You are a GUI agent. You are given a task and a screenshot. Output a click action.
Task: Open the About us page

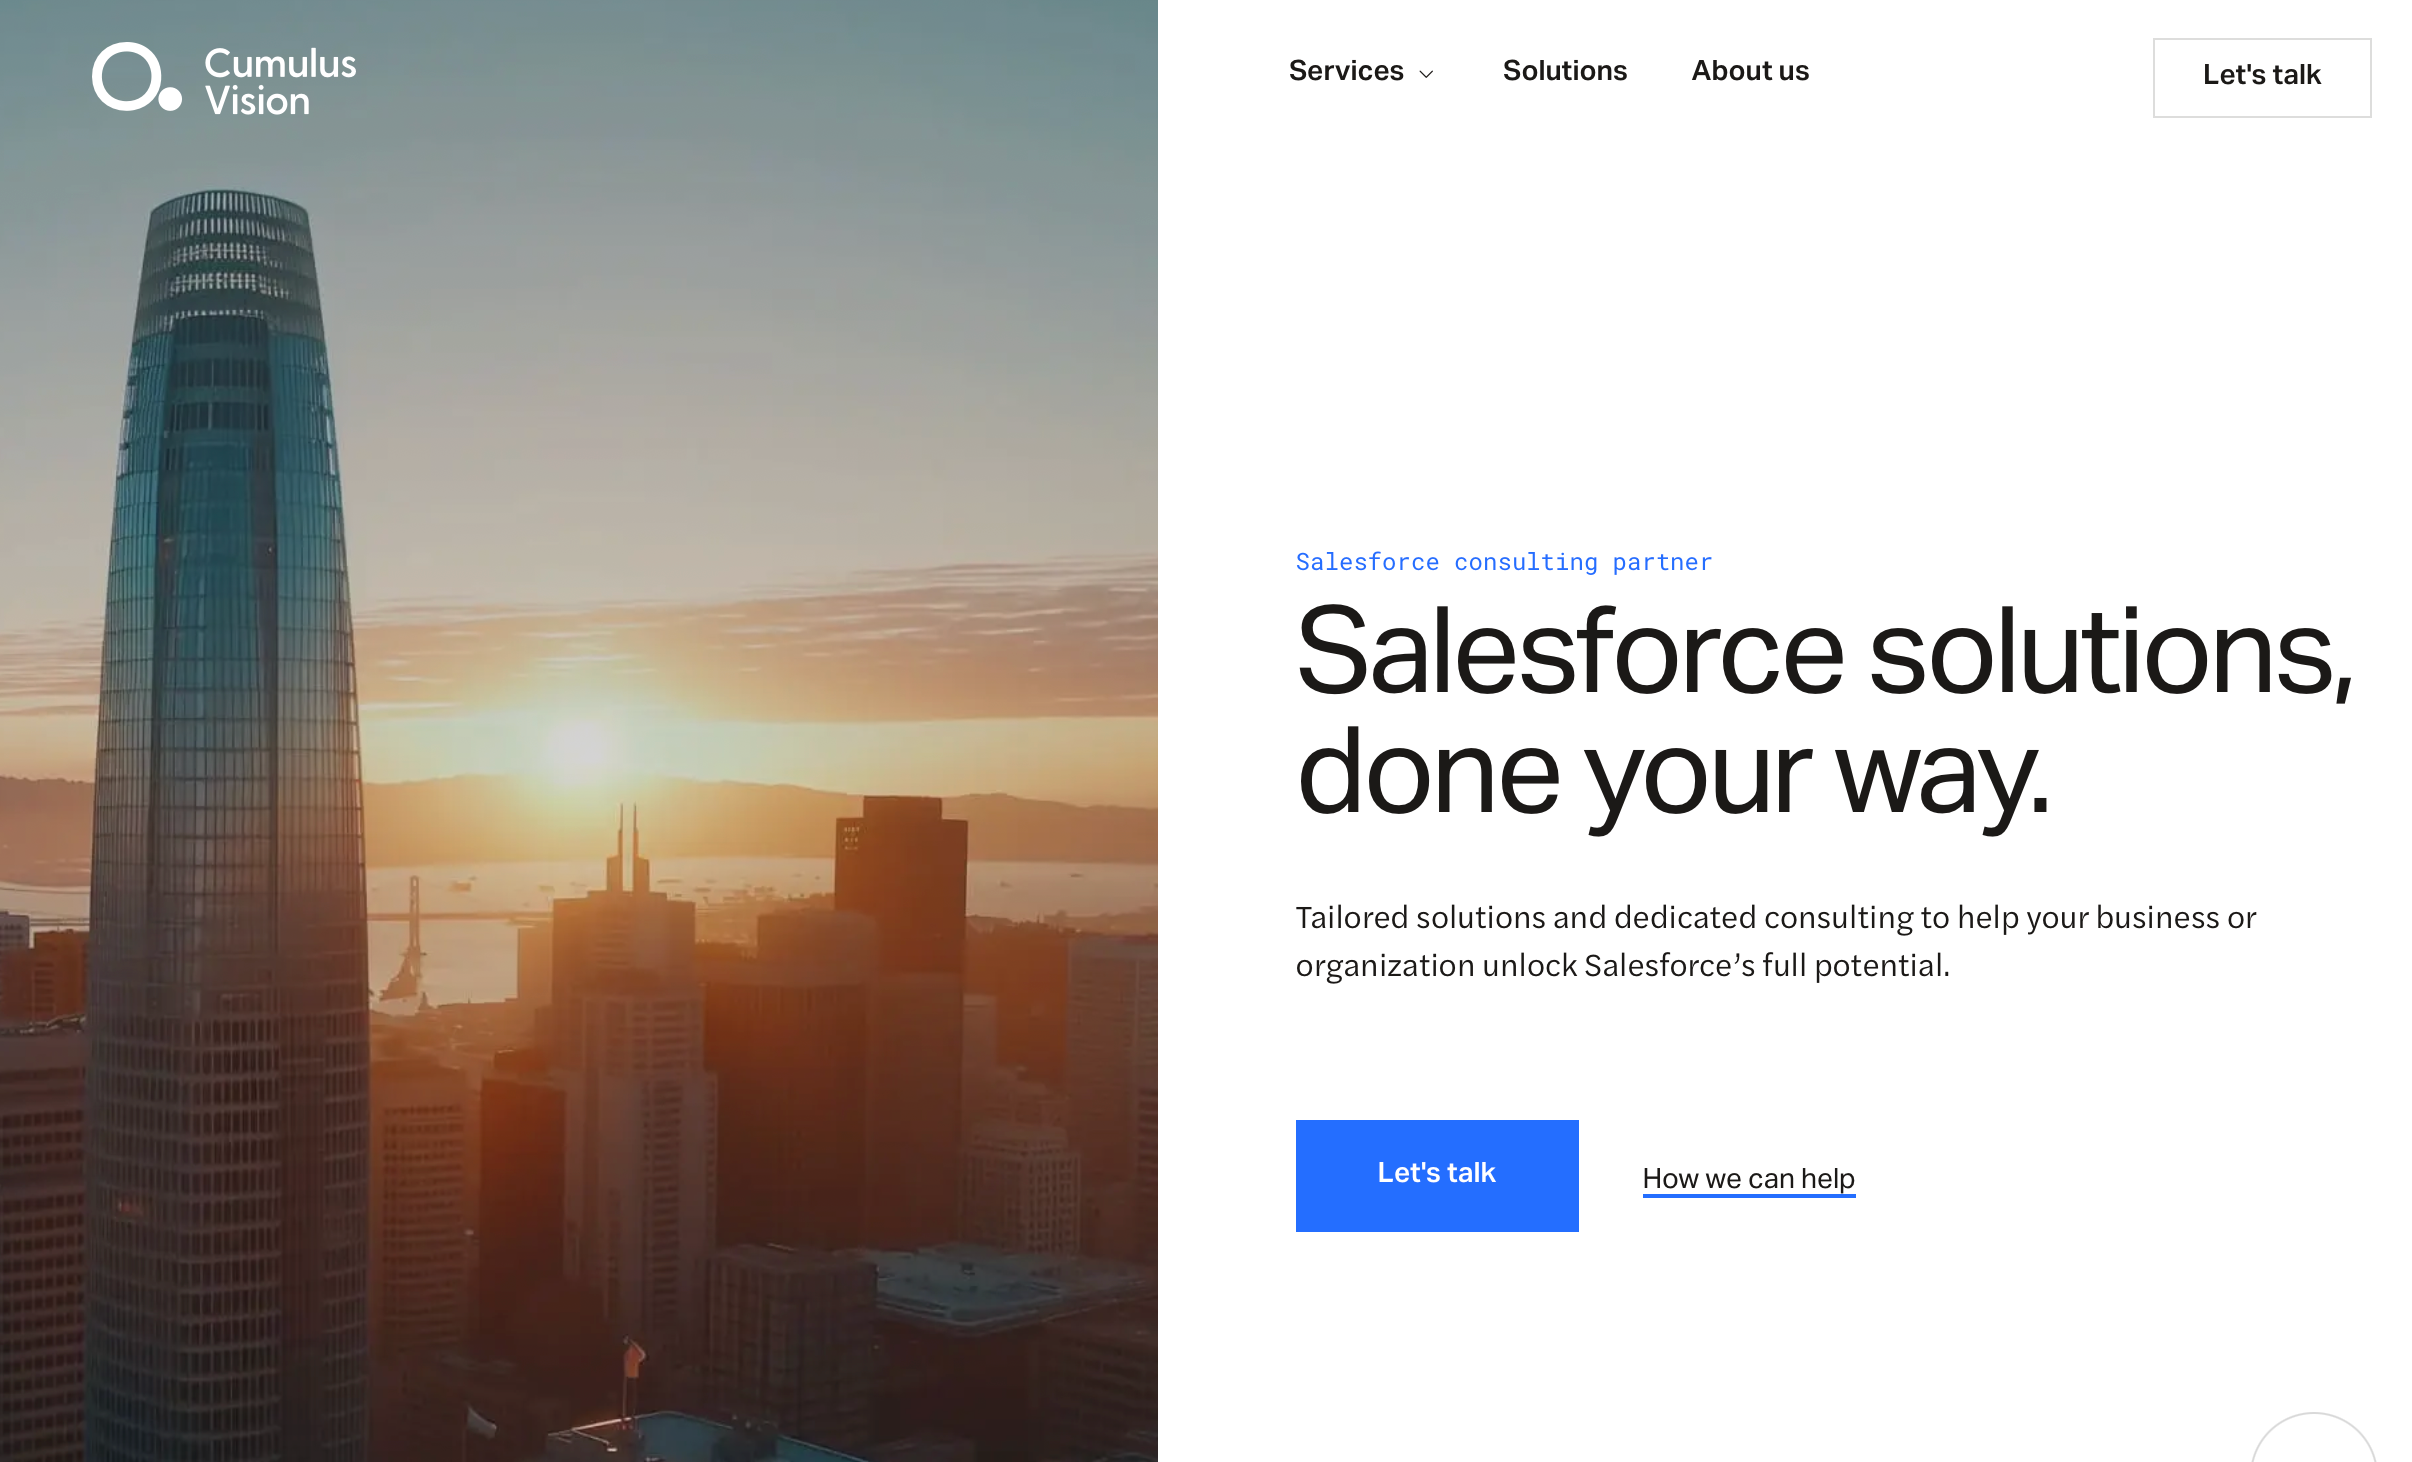1750,71
